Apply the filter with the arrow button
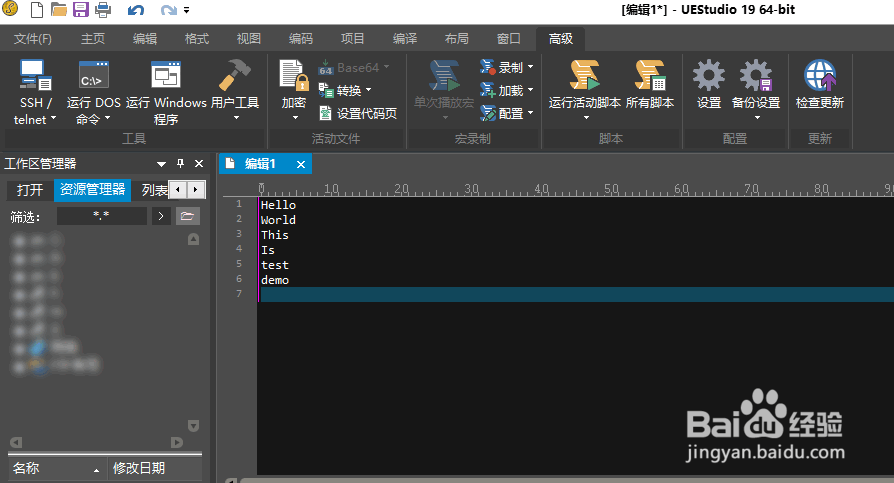Screen dimensions: 894x483 click(161, 216)
